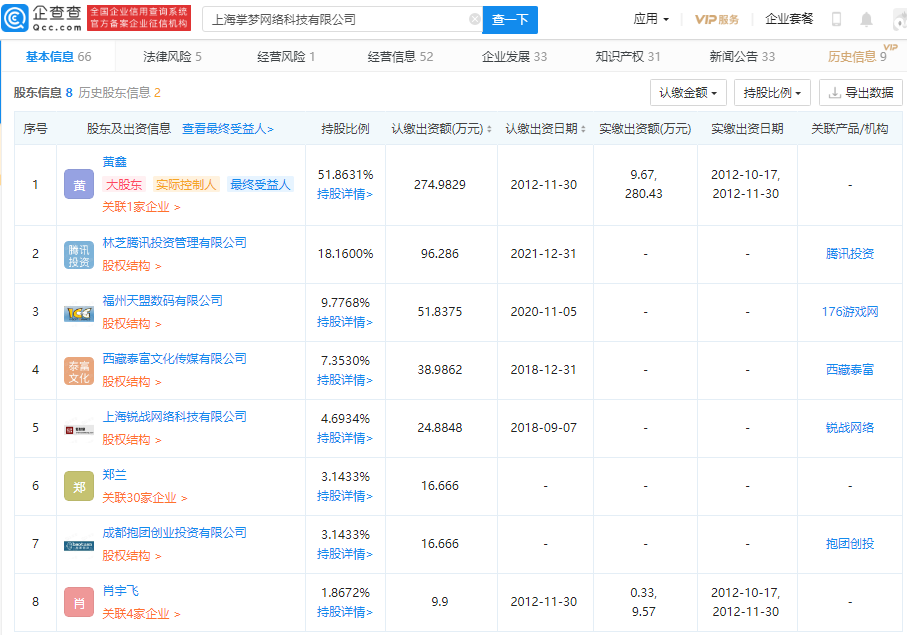Open the 西藏泰富 related institution link
Screen dimensions: 907x635
(x=850, y=370)
